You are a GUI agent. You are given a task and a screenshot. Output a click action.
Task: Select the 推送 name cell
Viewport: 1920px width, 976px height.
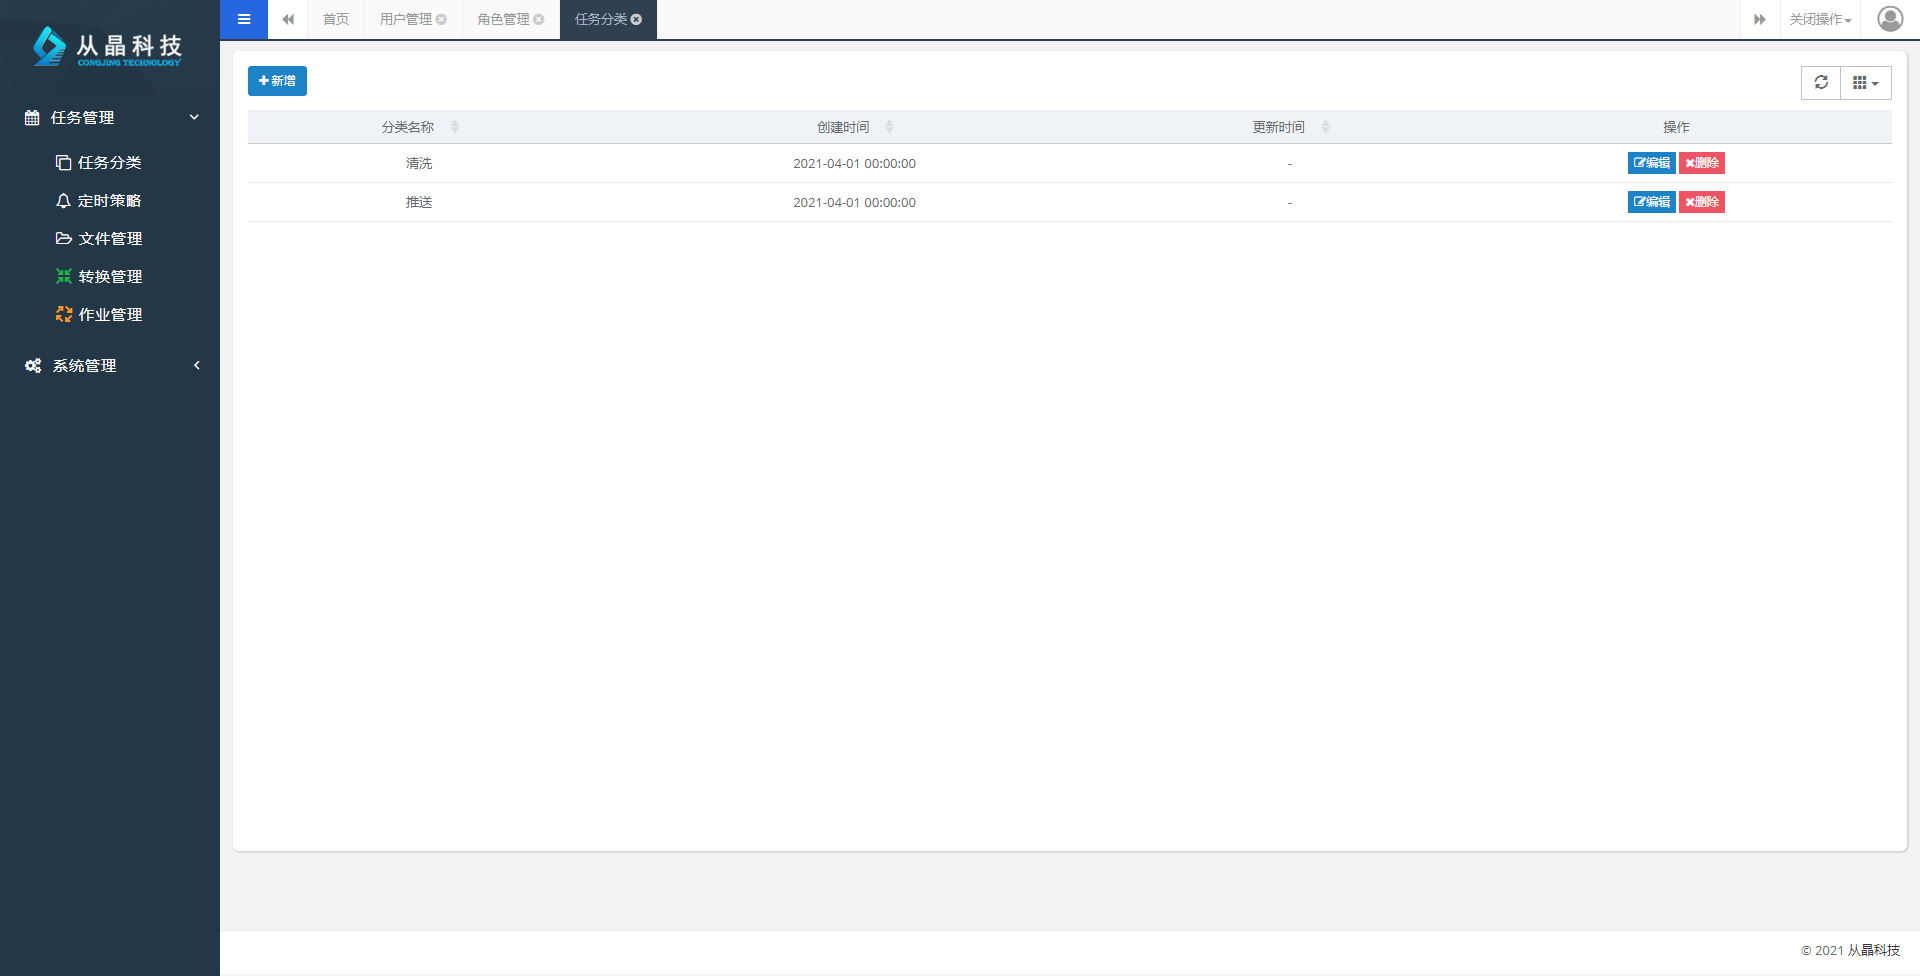click(419, 203)
